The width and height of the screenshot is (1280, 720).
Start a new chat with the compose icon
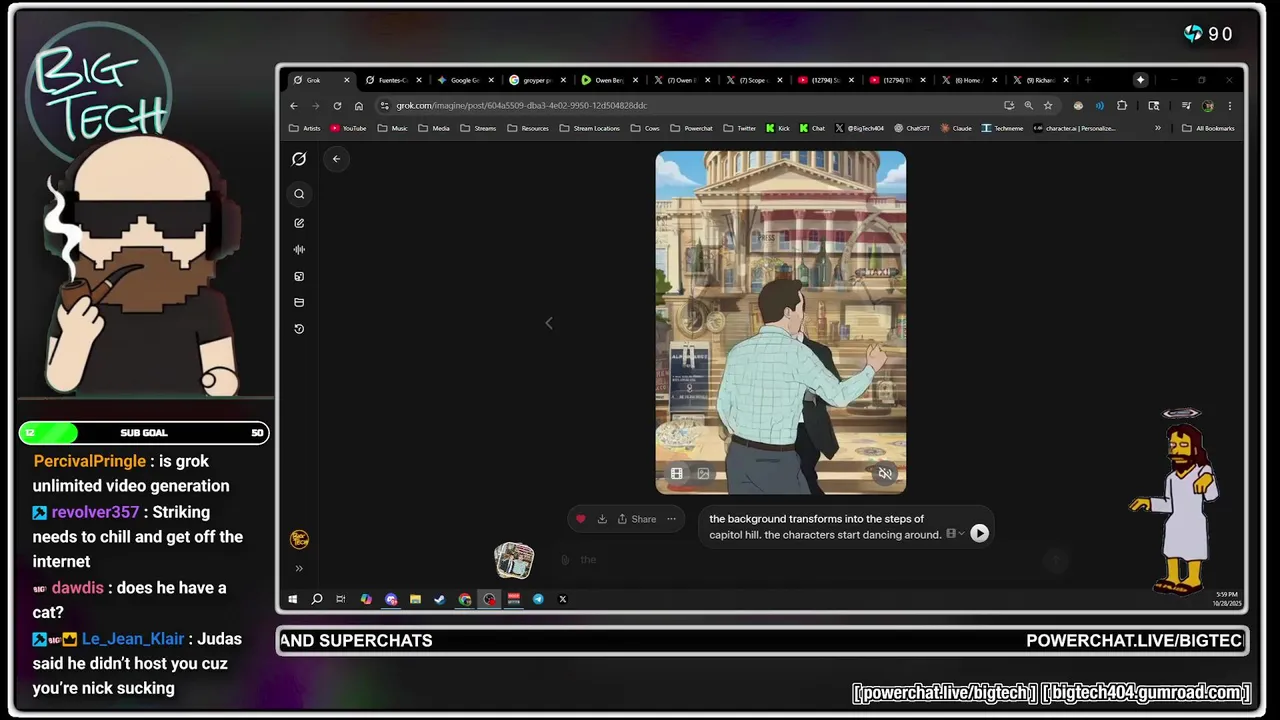click(x=299, y=223)
